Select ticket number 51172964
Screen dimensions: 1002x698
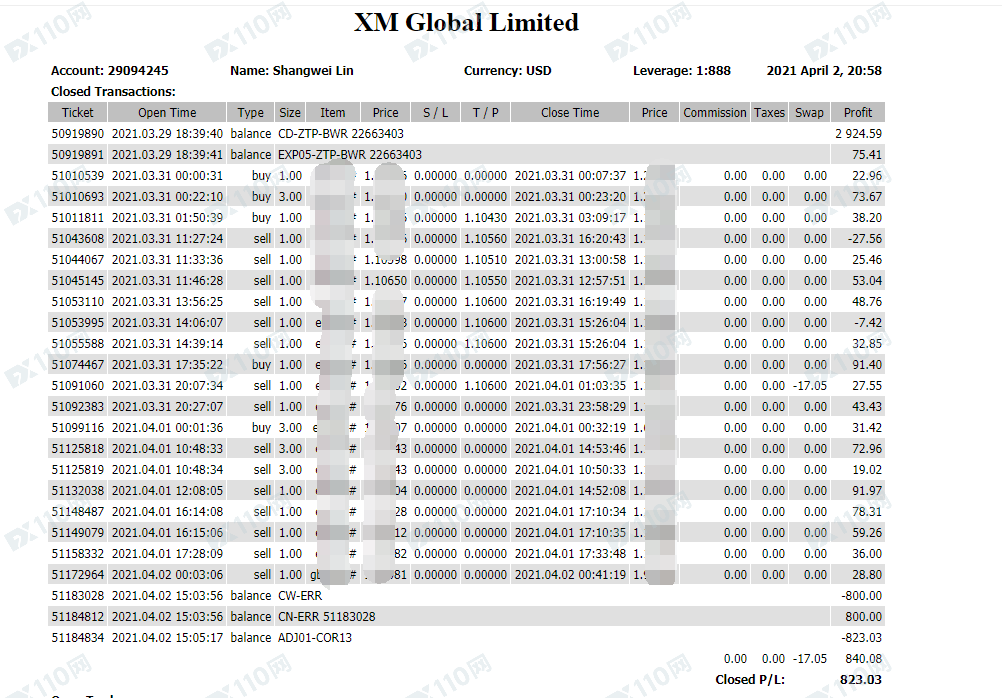[x=77, y=575]
